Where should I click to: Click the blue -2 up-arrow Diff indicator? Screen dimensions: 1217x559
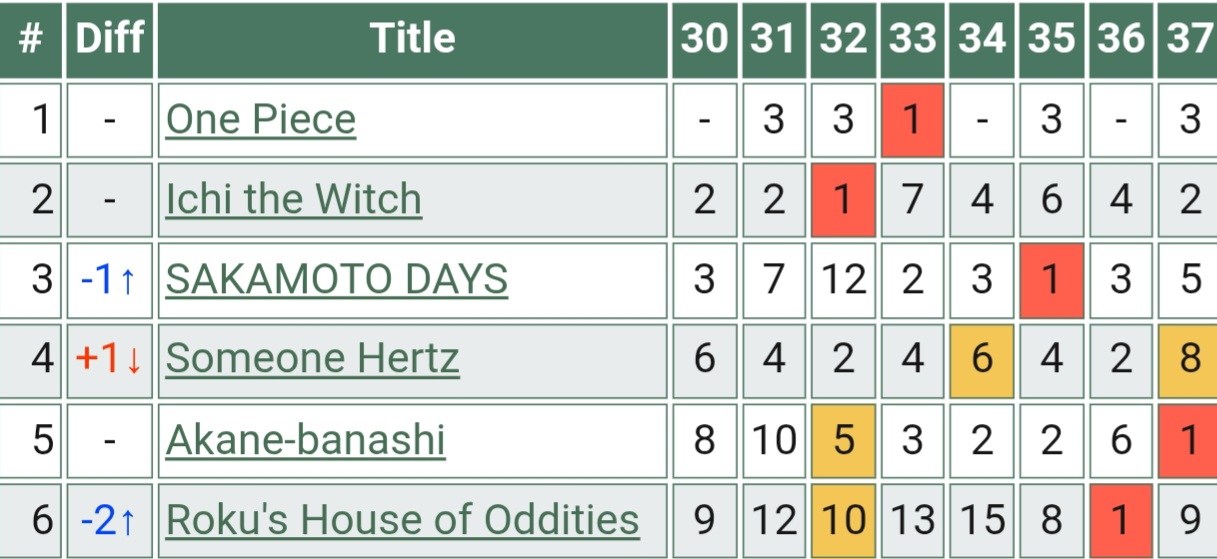(x=109, y=520)
